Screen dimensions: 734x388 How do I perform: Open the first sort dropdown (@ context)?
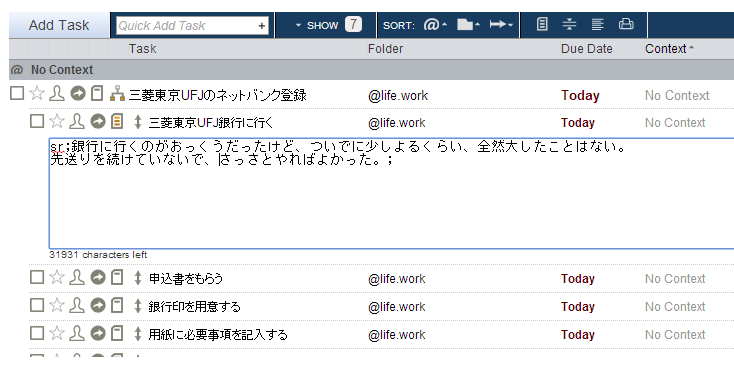[435, 24]
